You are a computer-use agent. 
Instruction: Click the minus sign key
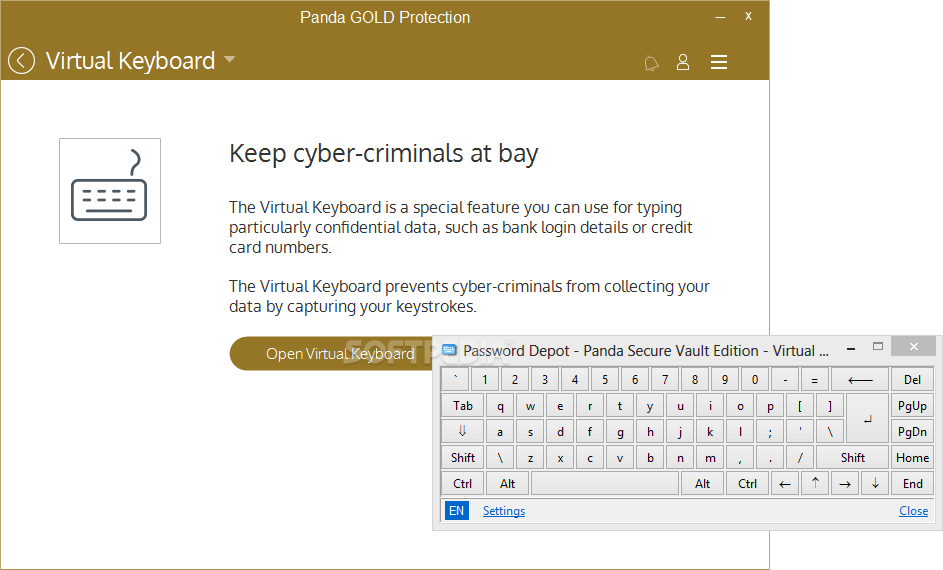pyautogui.click(x=785, y=379)
